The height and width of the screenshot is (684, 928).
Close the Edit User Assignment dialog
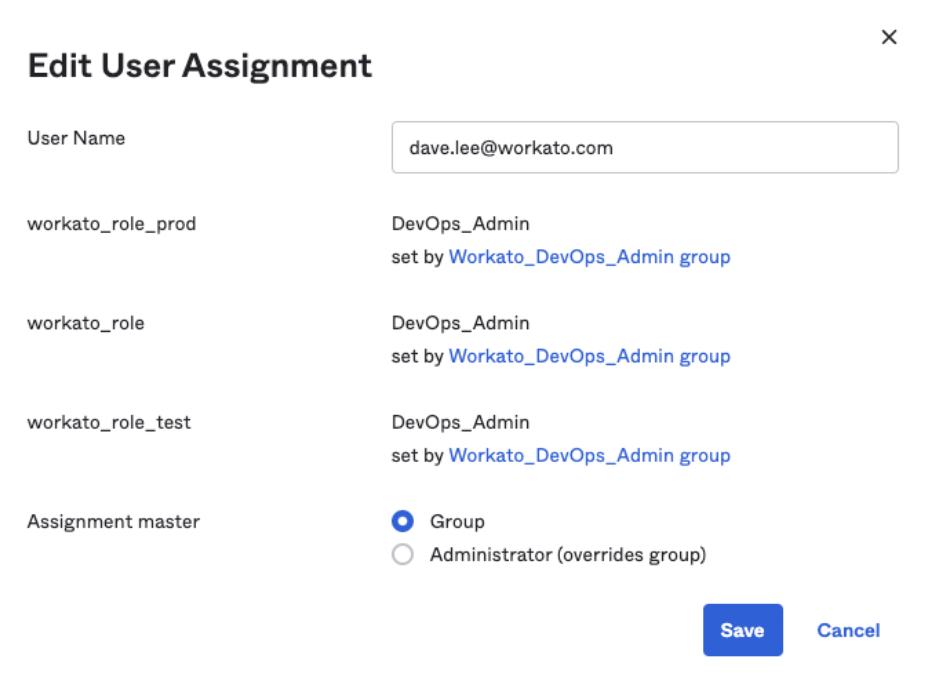tap(888, 37)
